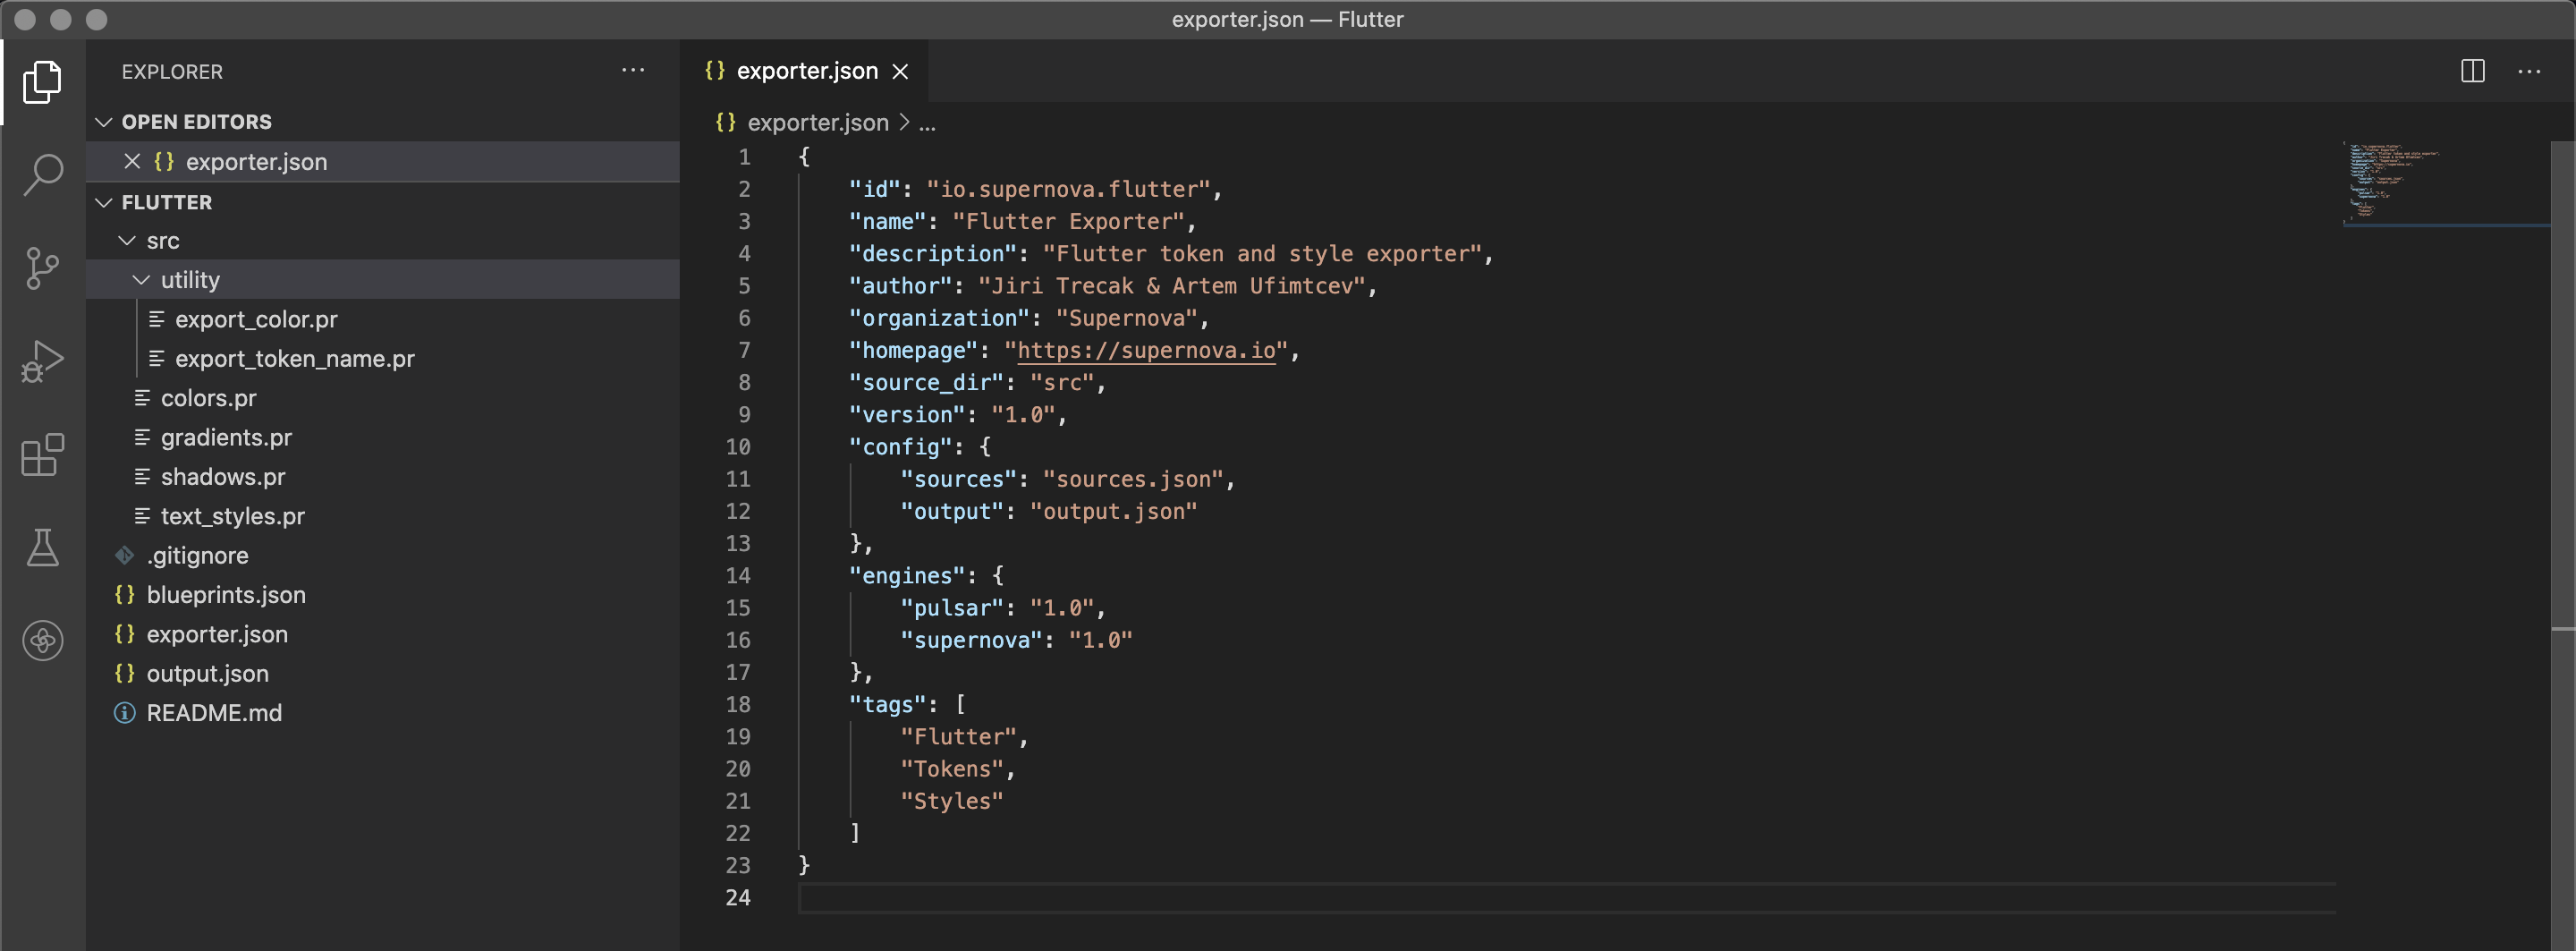Click the EXPLORER panel title
The width and height of the screenshot is (2576, 951).
click(172, 72)
